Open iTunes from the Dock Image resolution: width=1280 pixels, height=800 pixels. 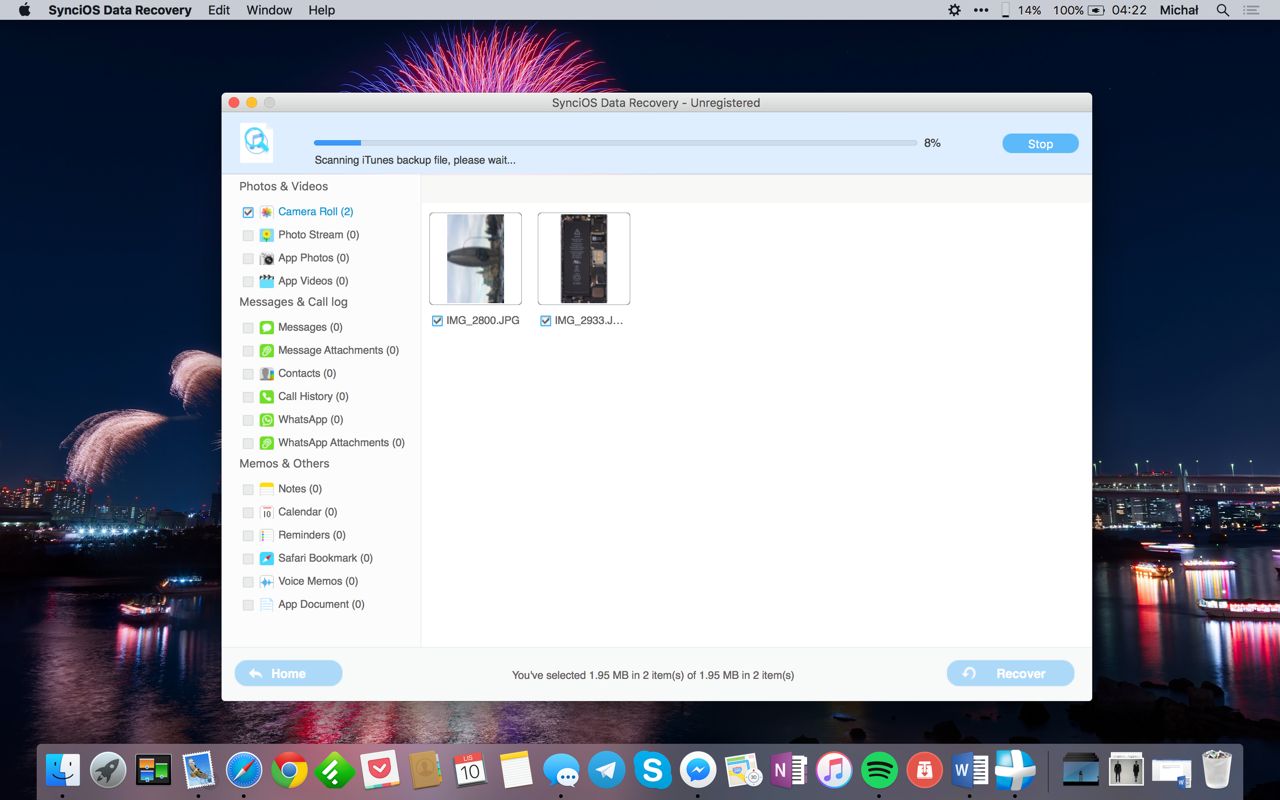(x=833, y=770)
